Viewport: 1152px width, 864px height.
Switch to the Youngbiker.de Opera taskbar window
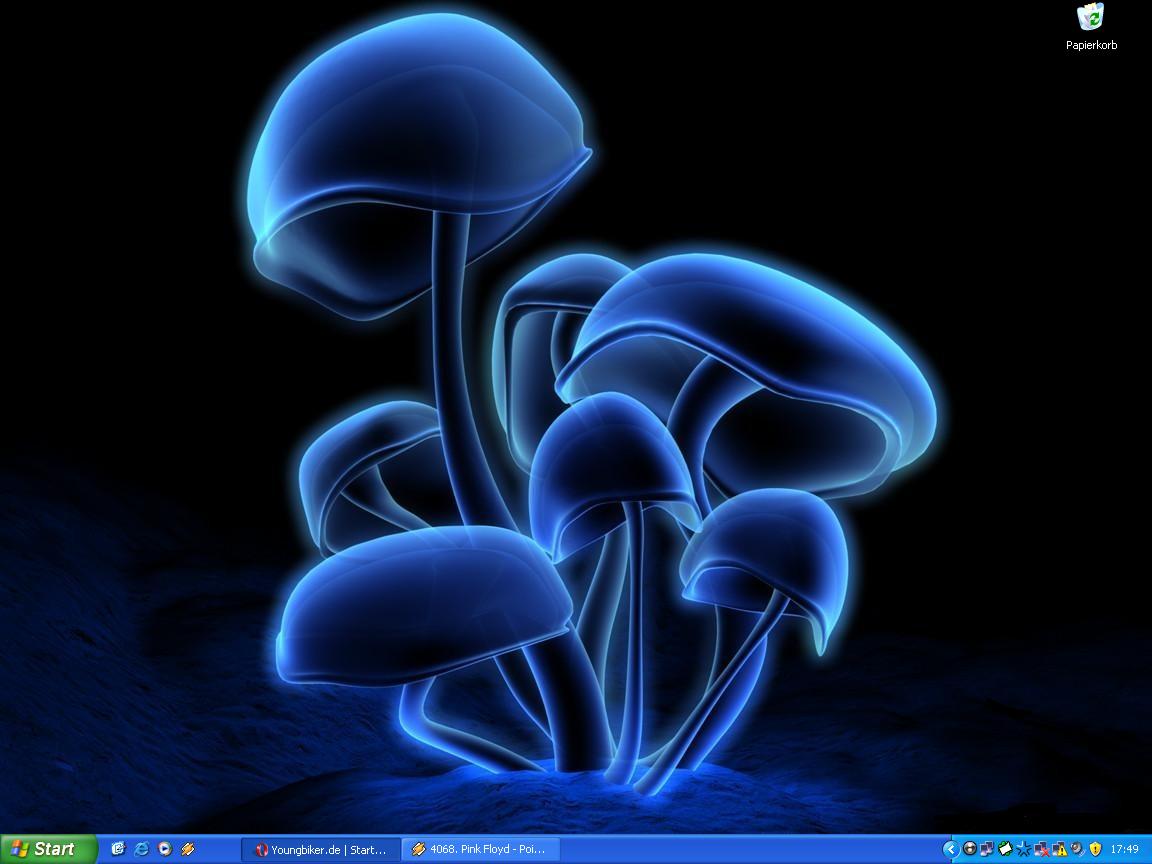click(x=321, y=849)
